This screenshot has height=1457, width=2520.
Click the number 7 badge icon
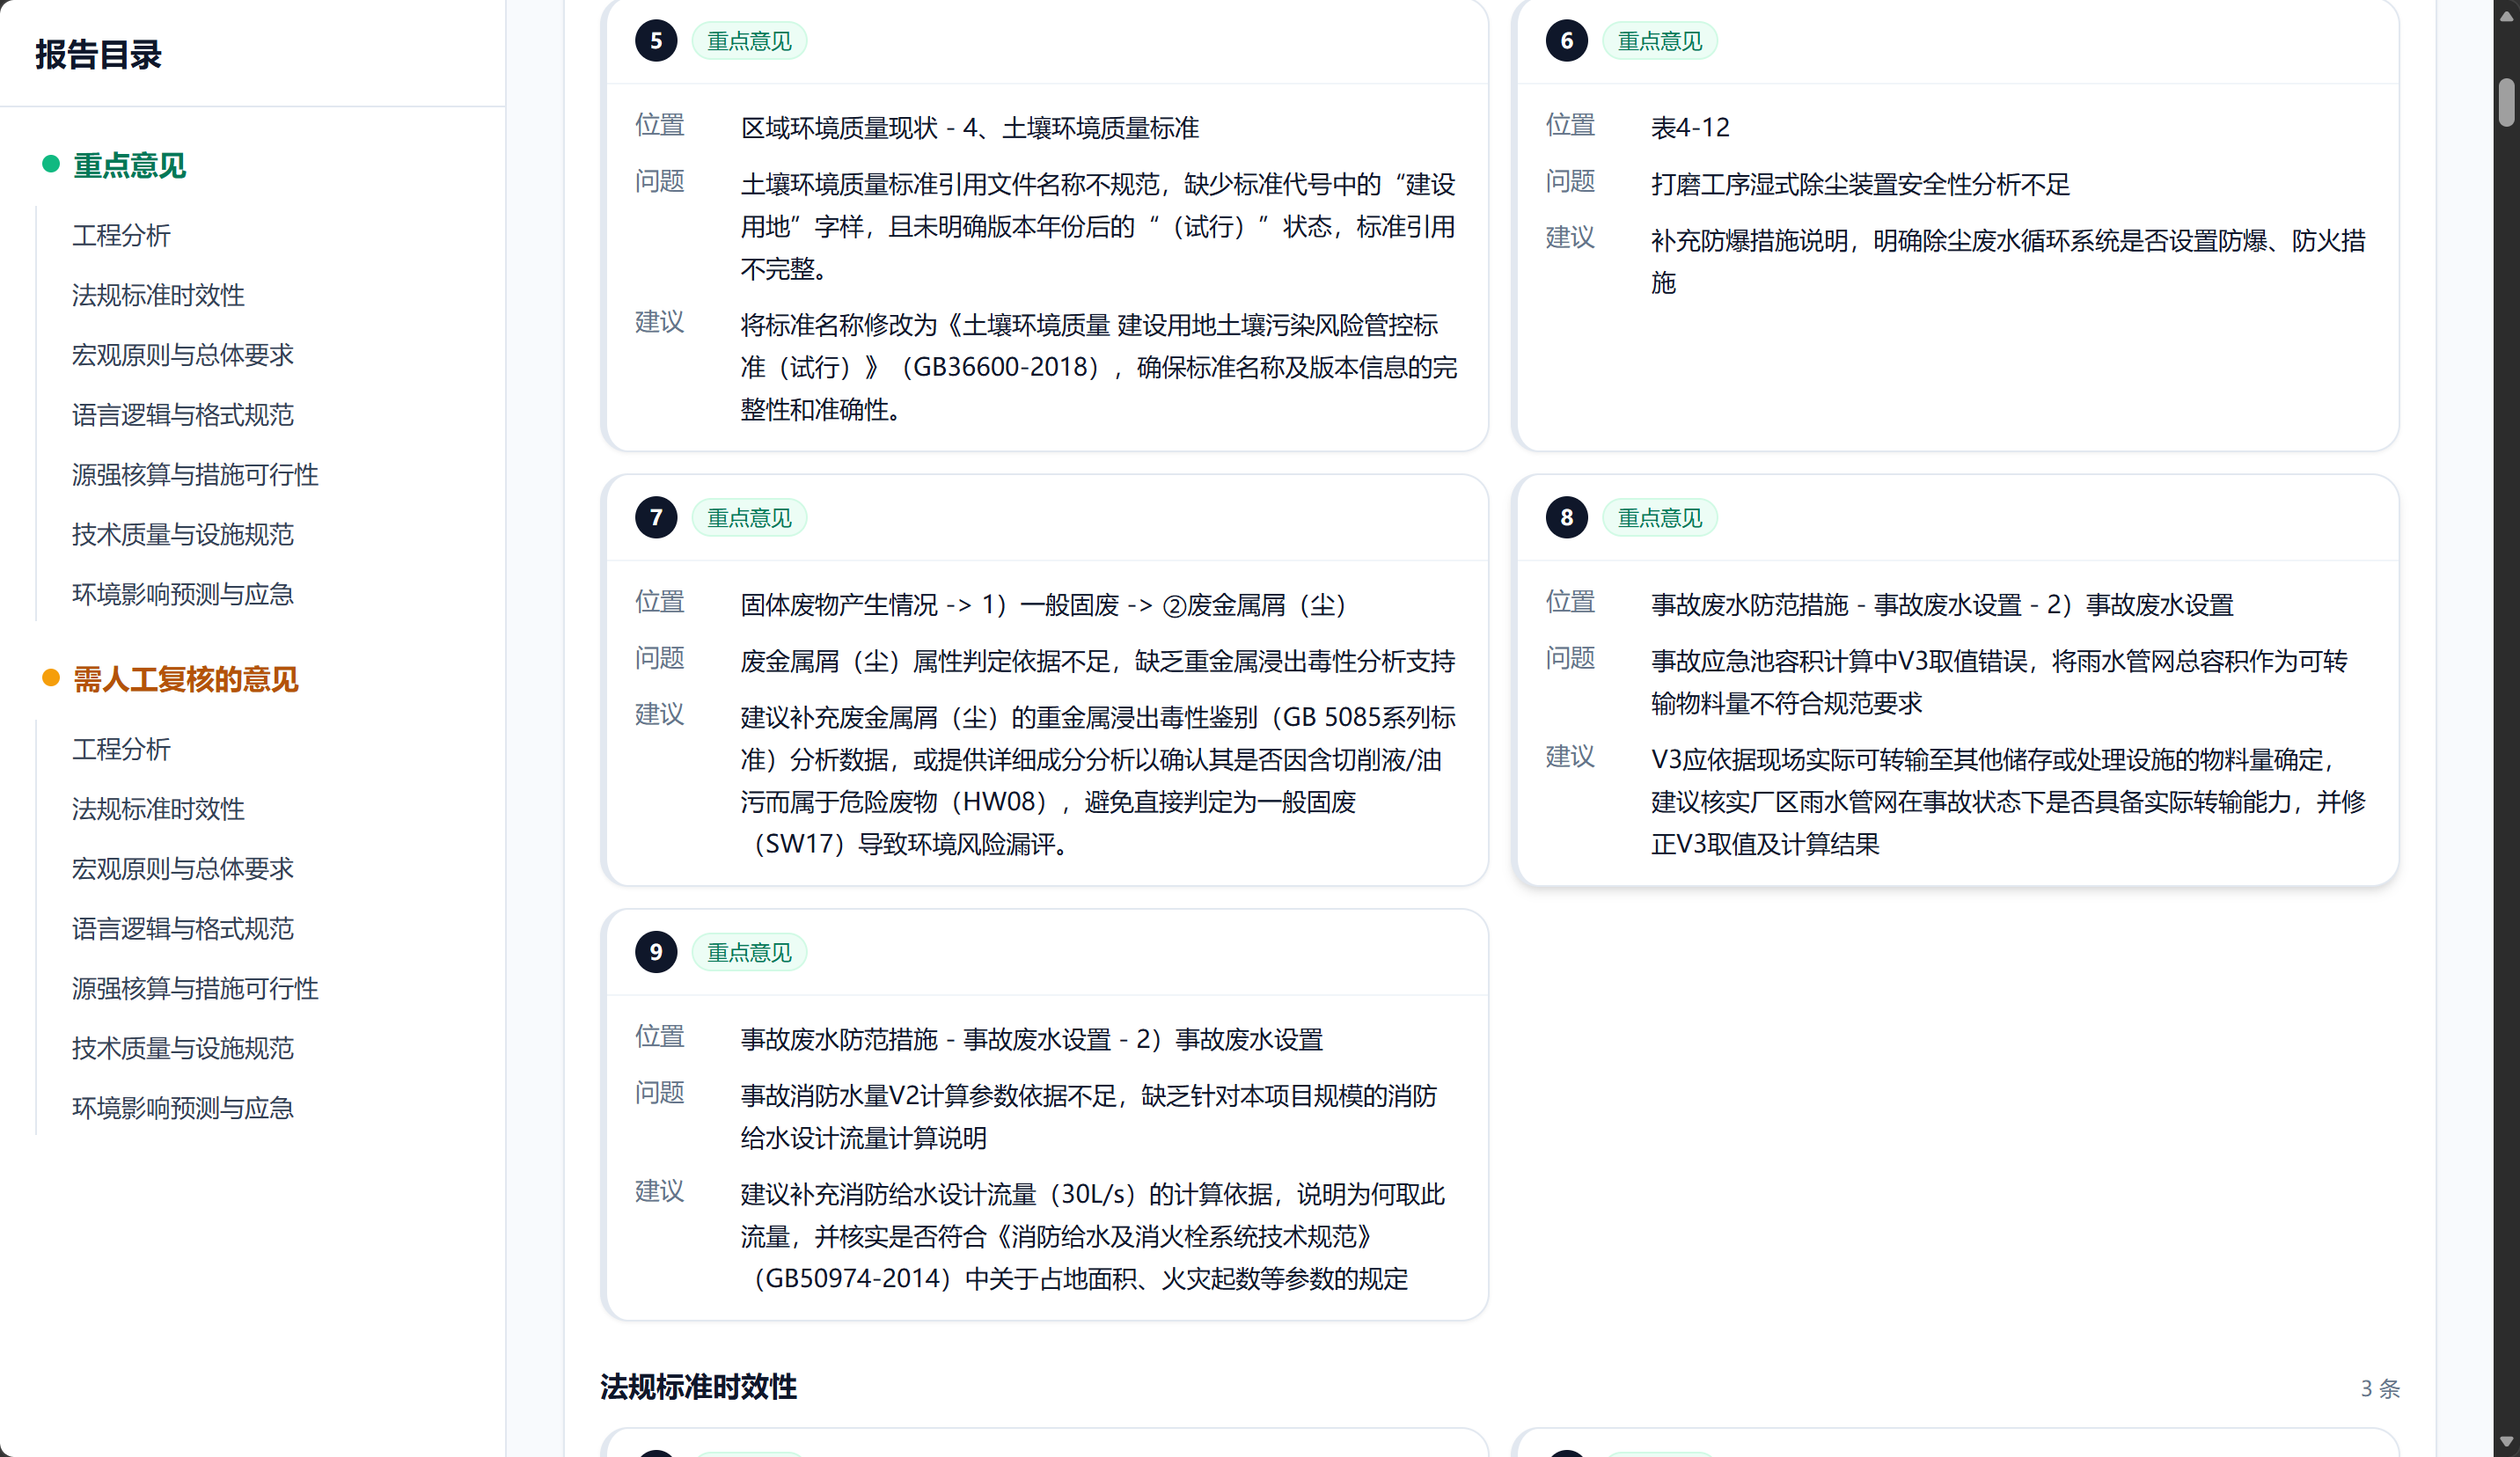pyautogui.click(x=656, y=517)
